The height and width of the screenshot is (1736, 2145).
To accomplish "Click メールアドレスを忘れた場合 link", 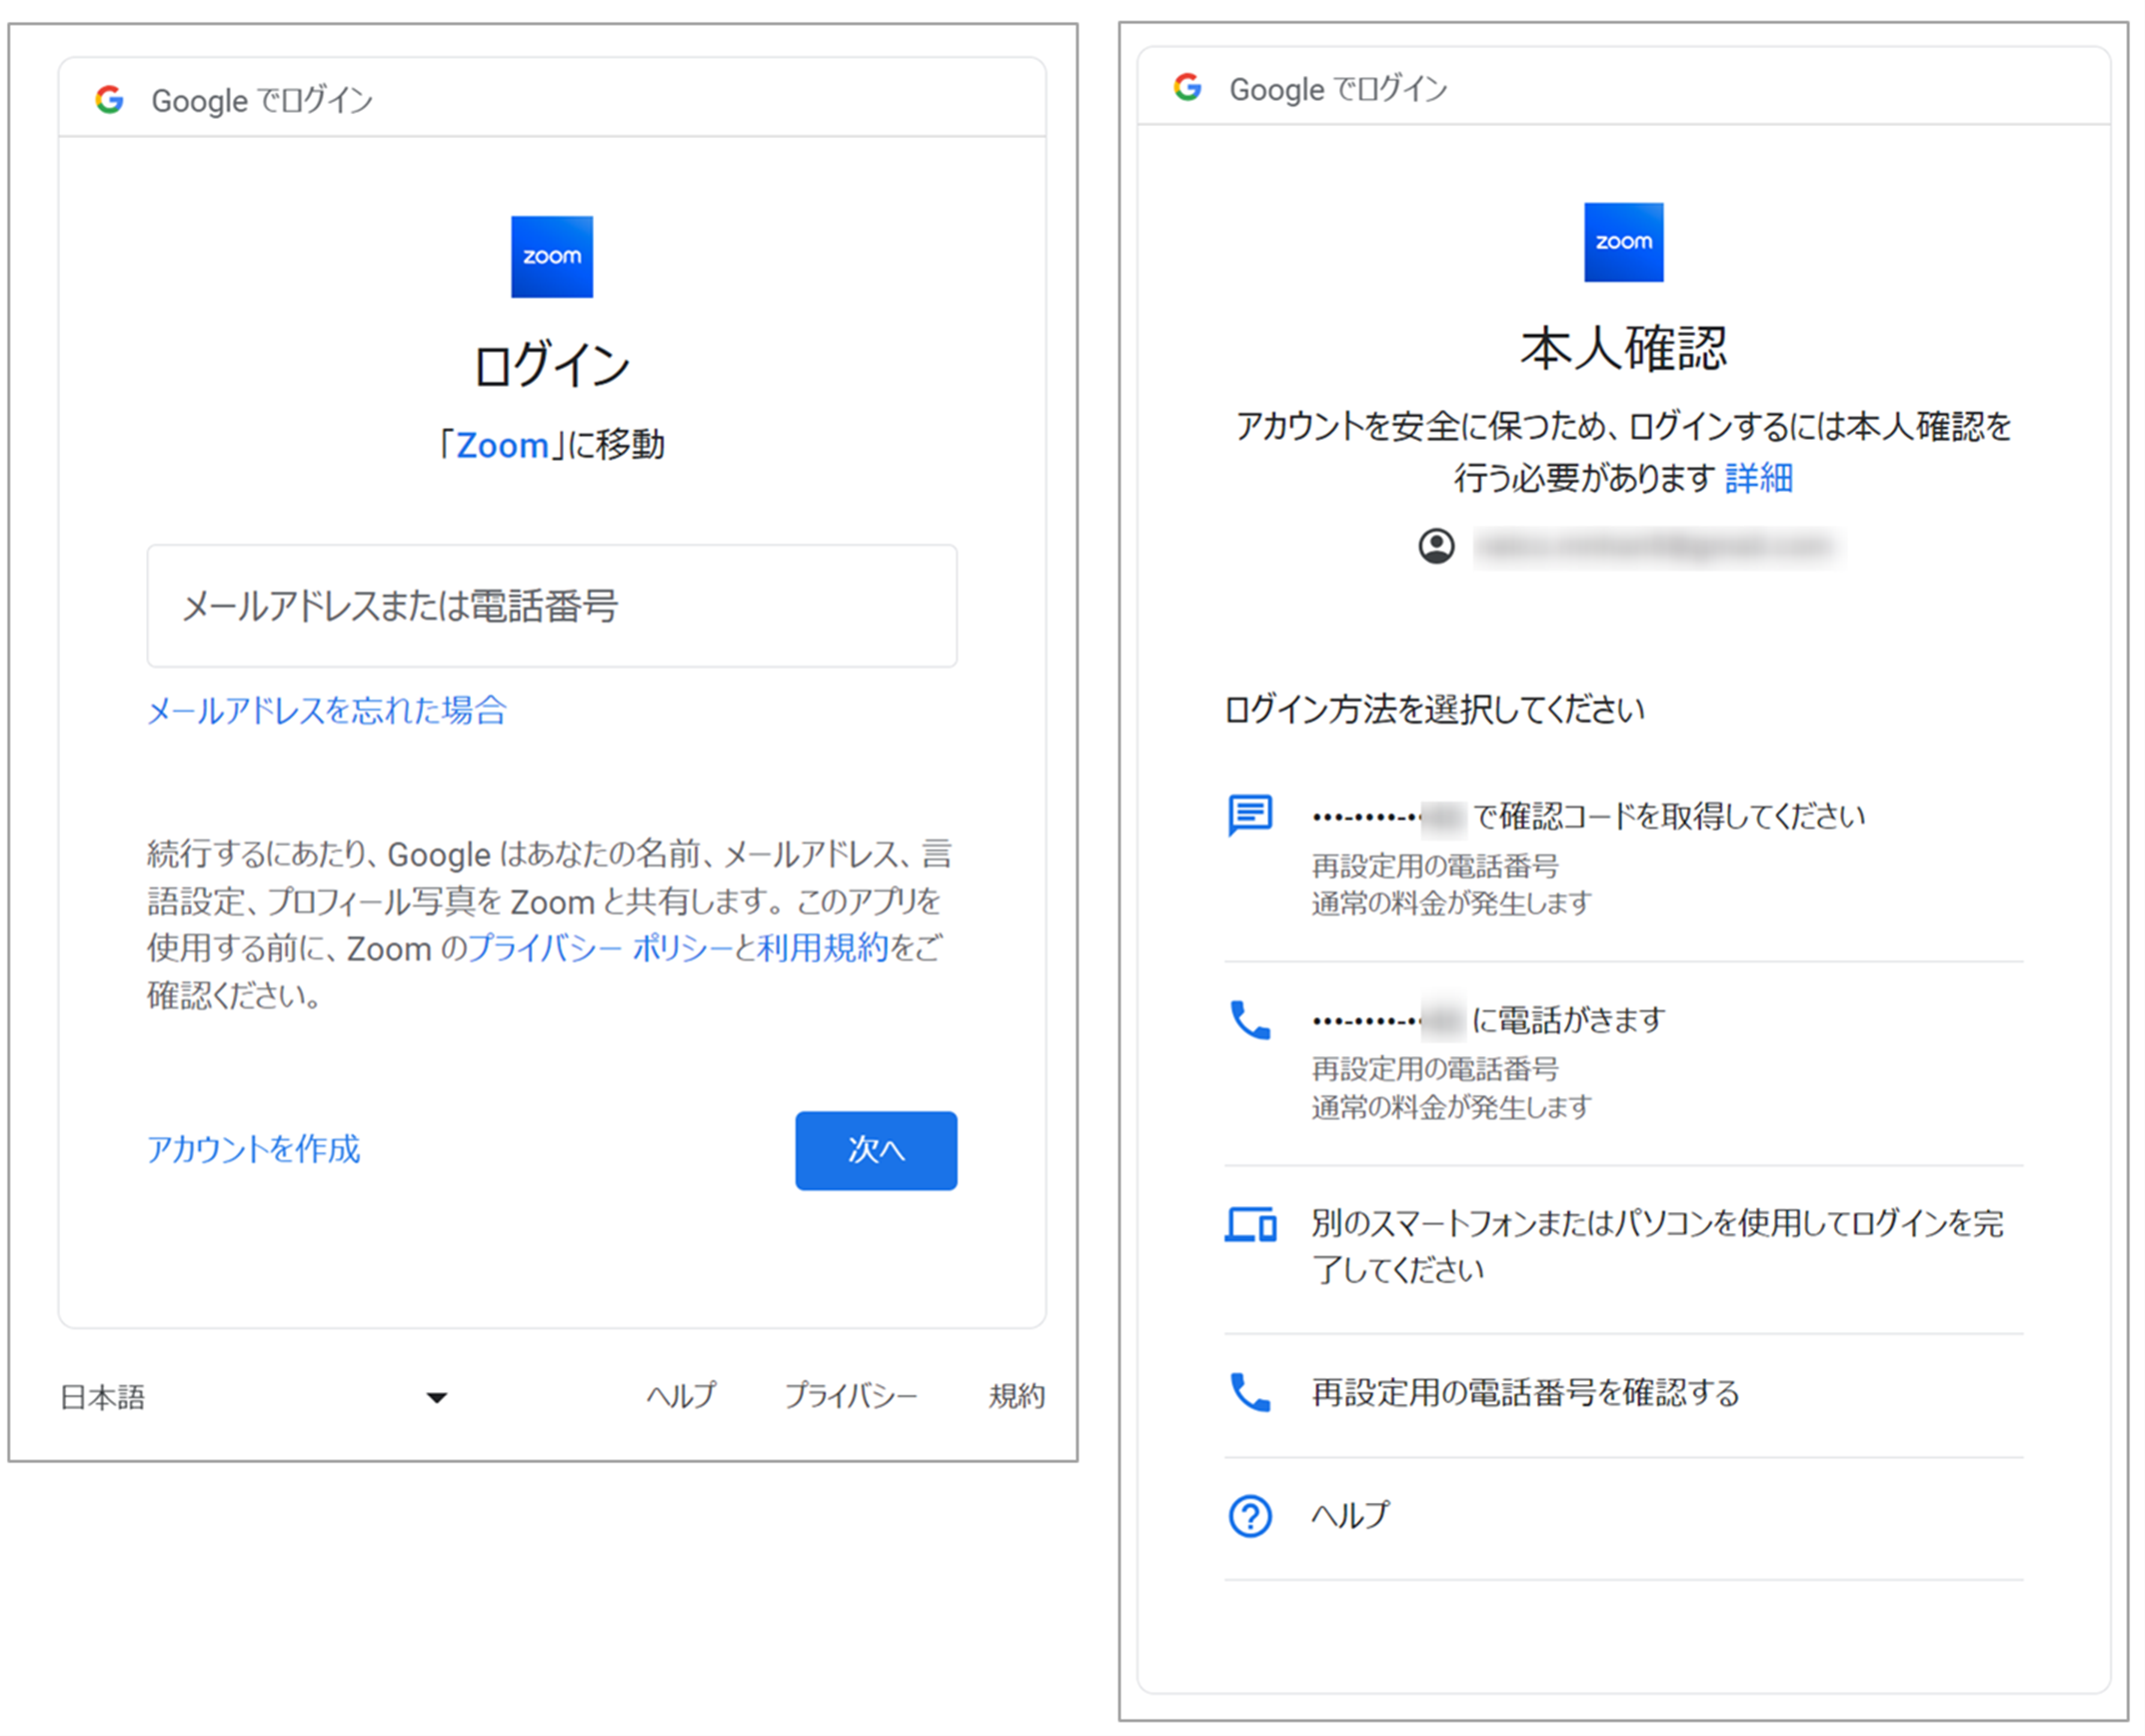I will pyautogui.click(x=326, y=711).
